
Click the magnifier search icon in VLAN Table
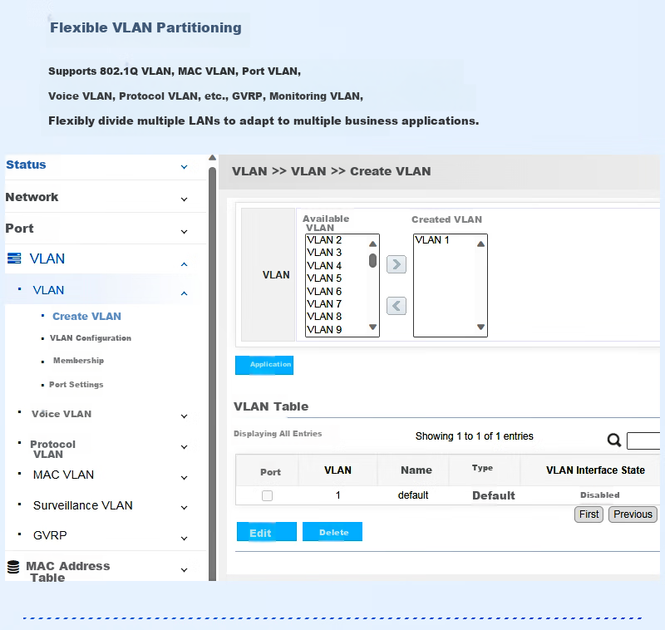click(614, 440)
